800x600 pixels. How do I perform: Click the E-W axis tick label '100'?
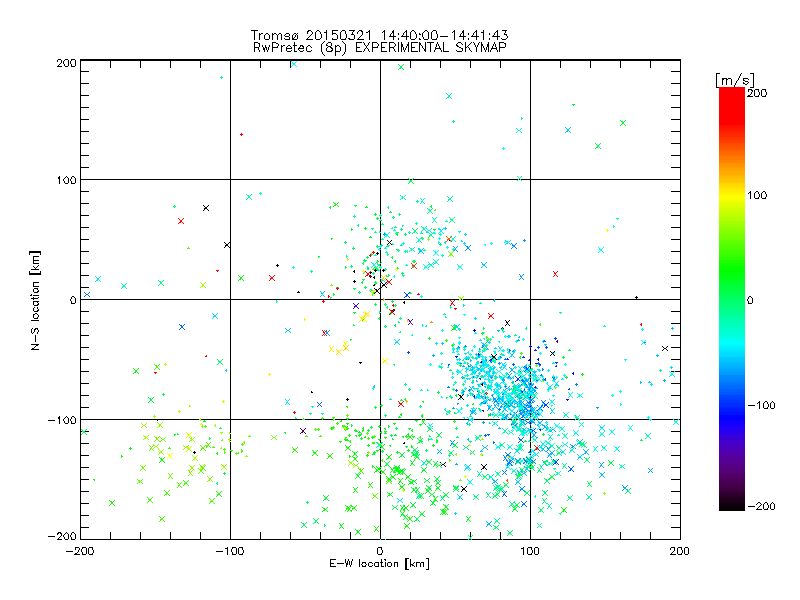pos(530,551)
